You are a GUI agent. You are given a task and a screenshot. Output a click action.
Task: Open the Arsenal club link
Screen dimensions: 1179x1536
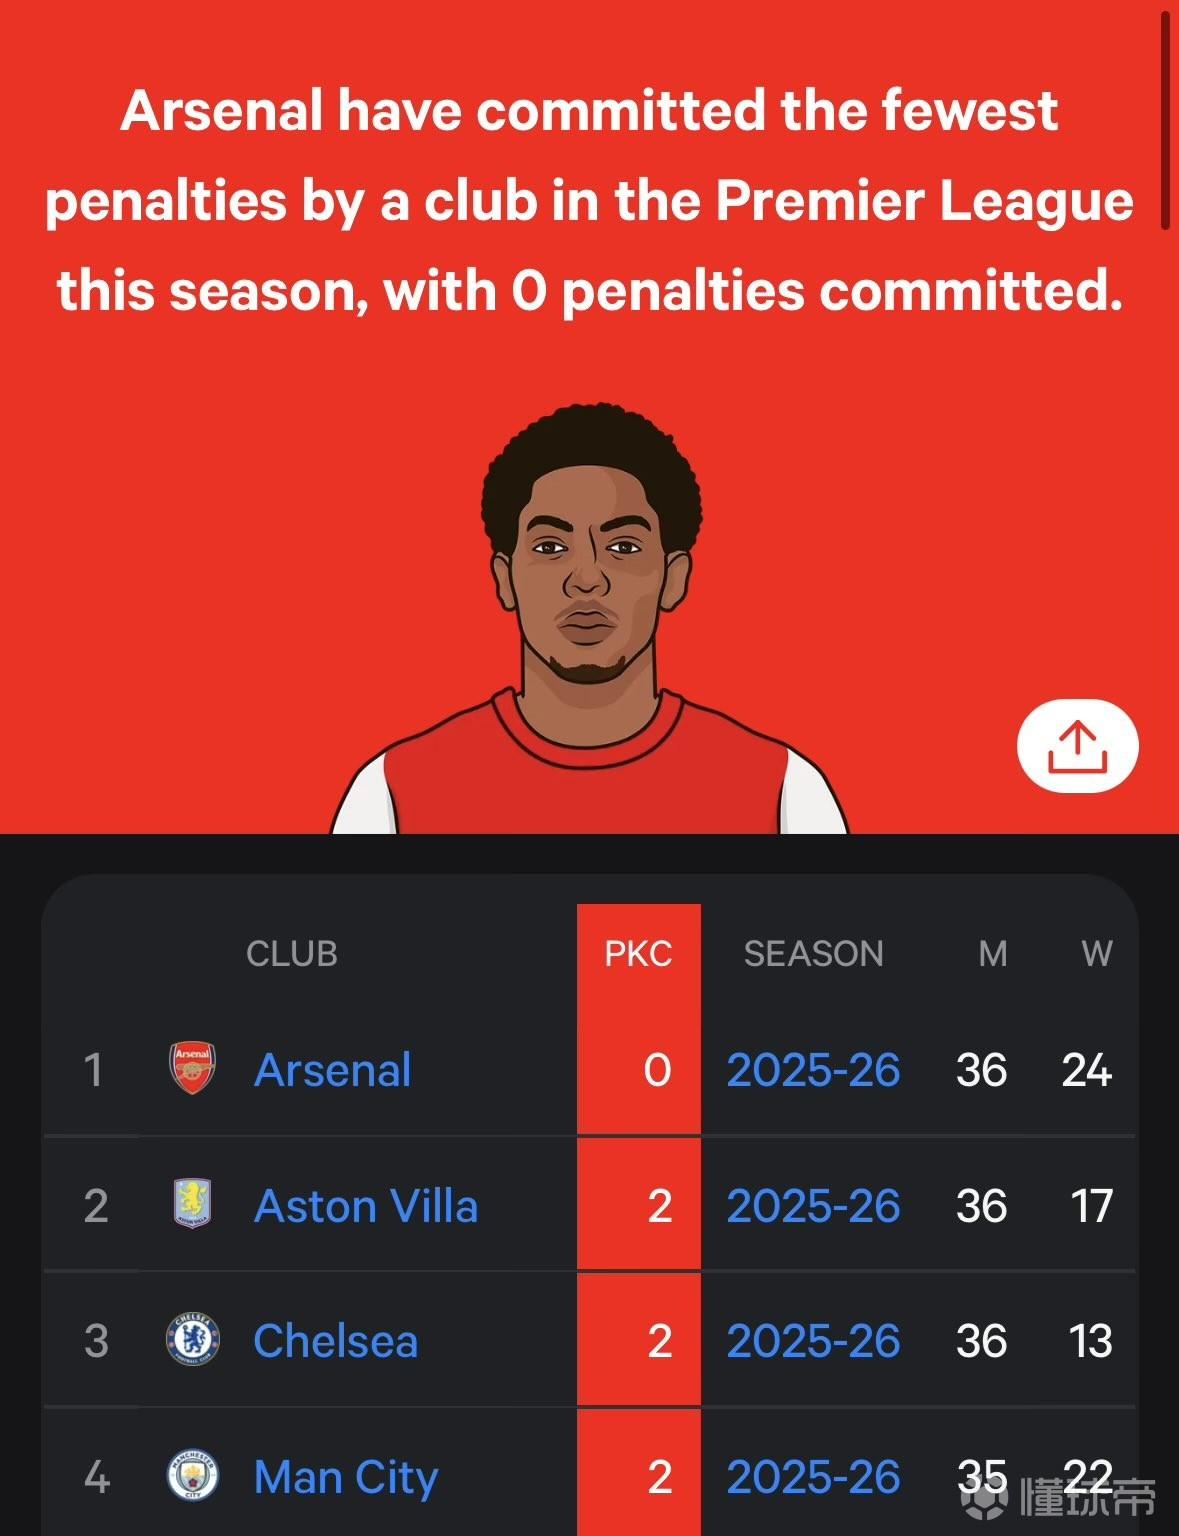333,1069
